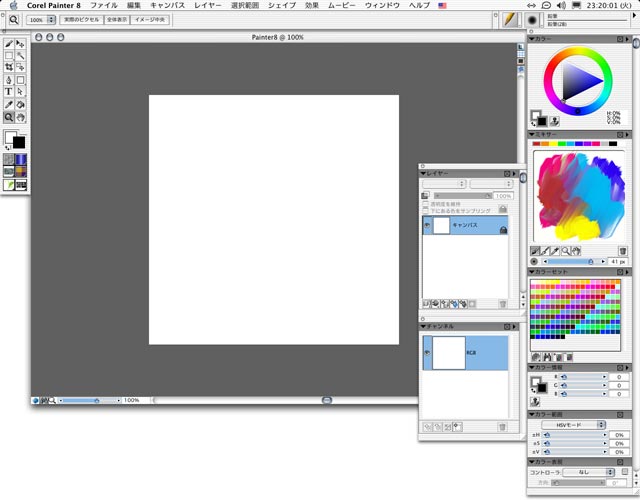This screenshot has width=640, height=500.
Task: Open the HSVモード dropdown
Action: [x=575, y=424]
